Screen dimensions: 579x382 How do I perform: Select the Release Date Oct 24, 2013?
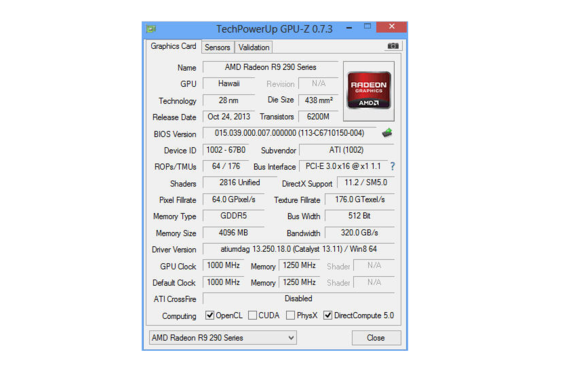[229, 117]
